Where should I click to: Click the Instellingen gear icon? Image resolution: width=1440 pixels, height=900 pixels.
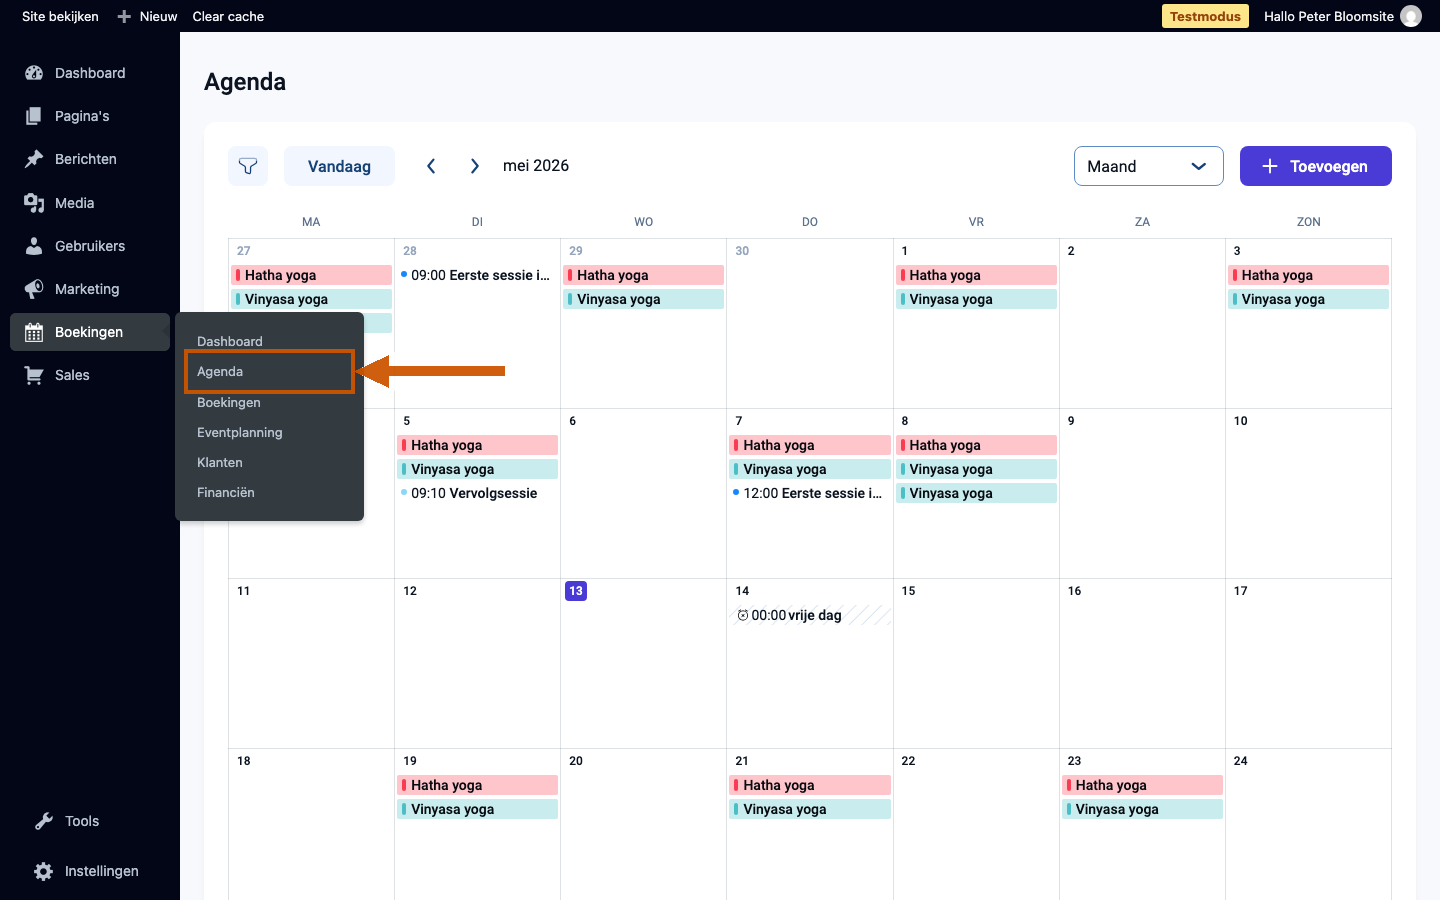pyautogui.click(x=44, y=871)
